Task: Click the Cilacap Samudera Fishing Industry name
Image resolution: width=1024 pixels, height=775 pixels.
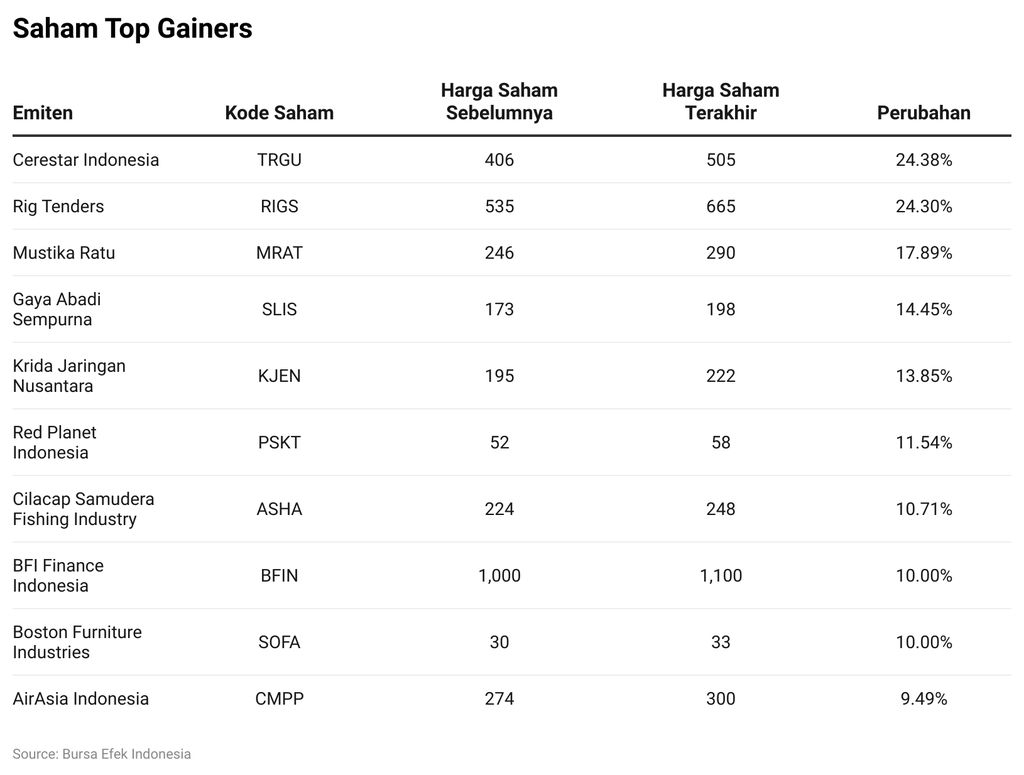Action: 83,509
